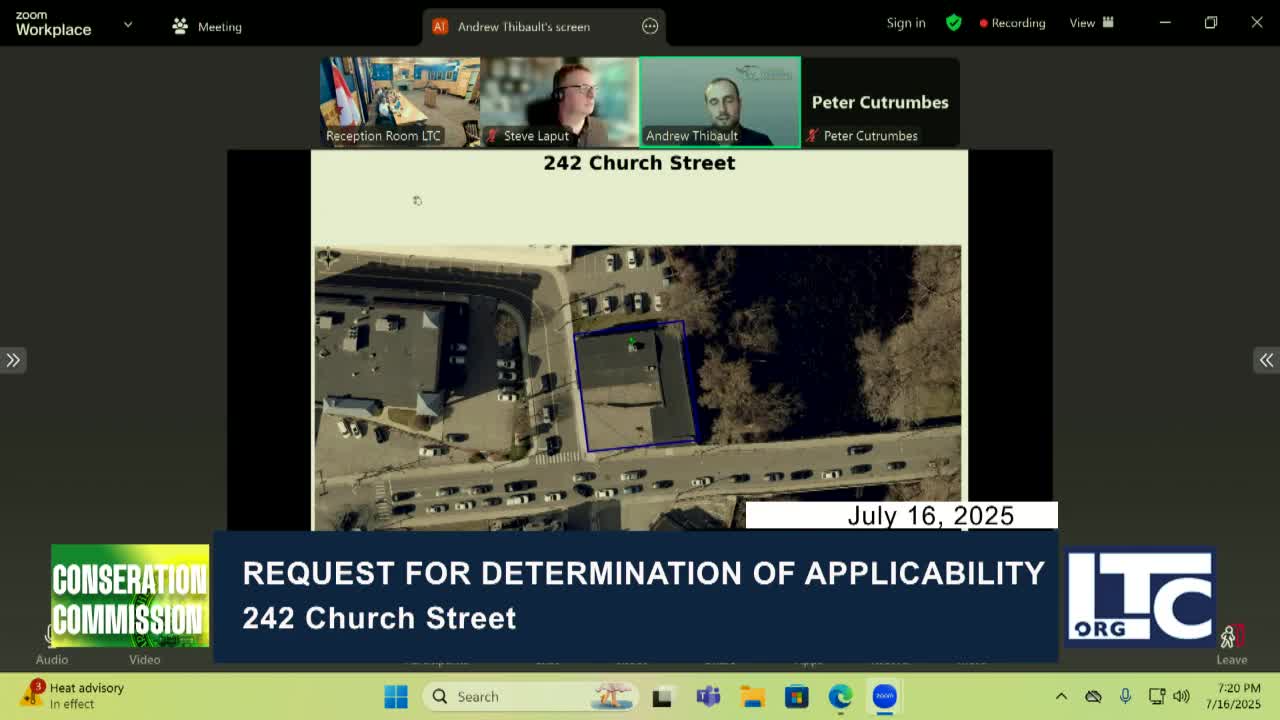Image resolution: width=1280 pixels, height=720 pixels.
Task: Select Andrew Thibault's video thumbnail
Action: pyautogui.click(x=720, y=102)
